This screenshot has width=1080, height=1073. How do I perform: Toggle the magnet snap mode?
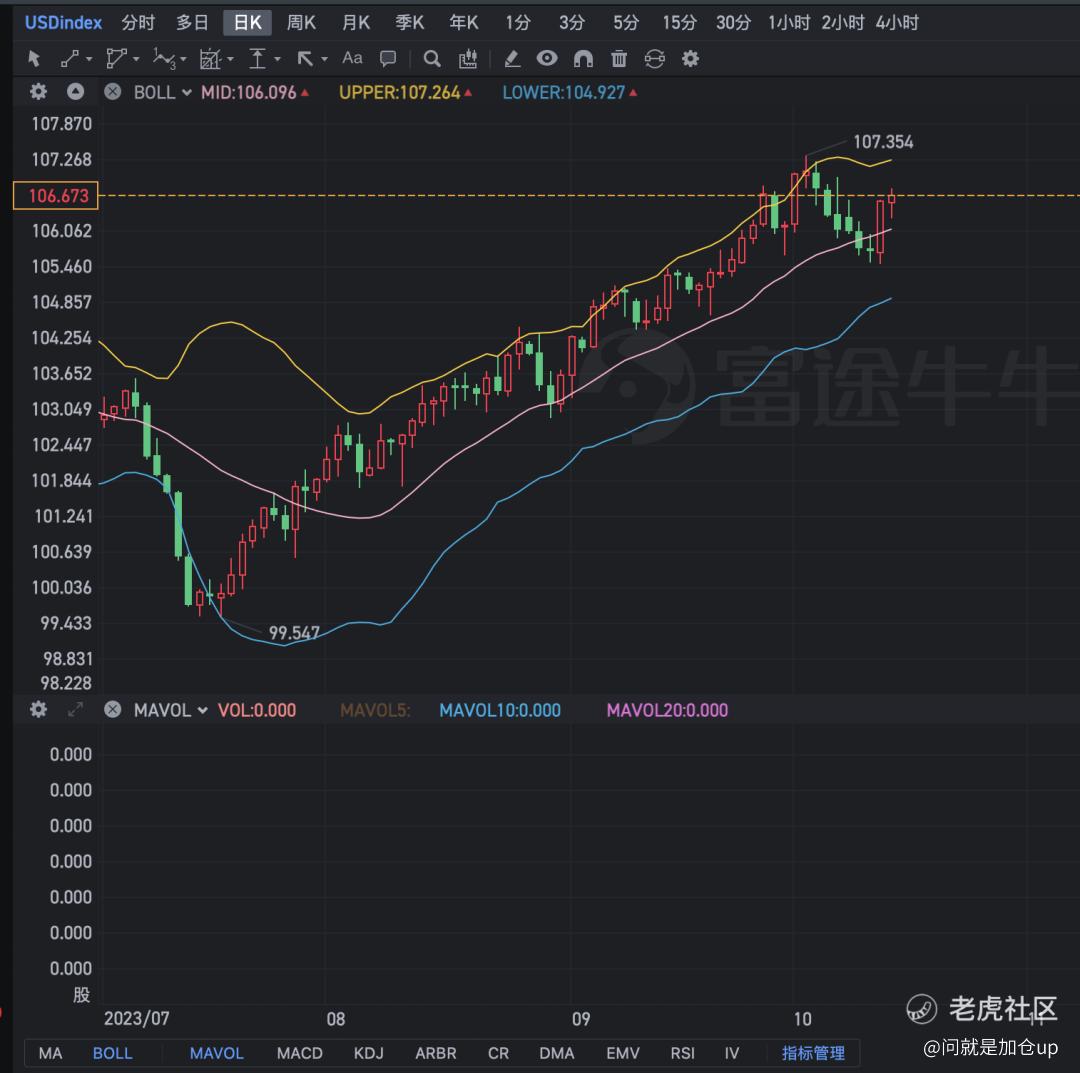coord(583,59)
